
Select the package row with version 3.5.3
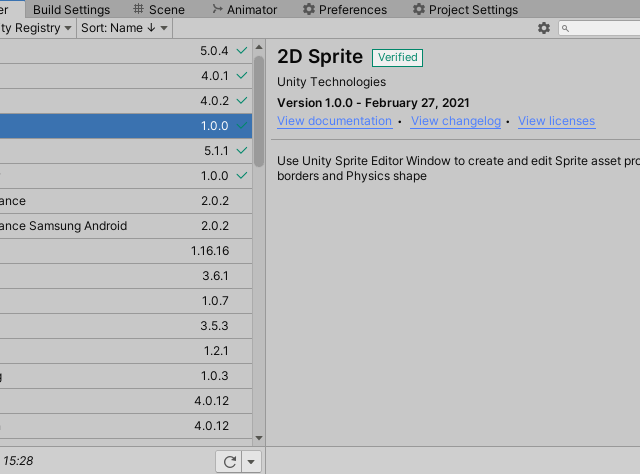click(126, 326)
